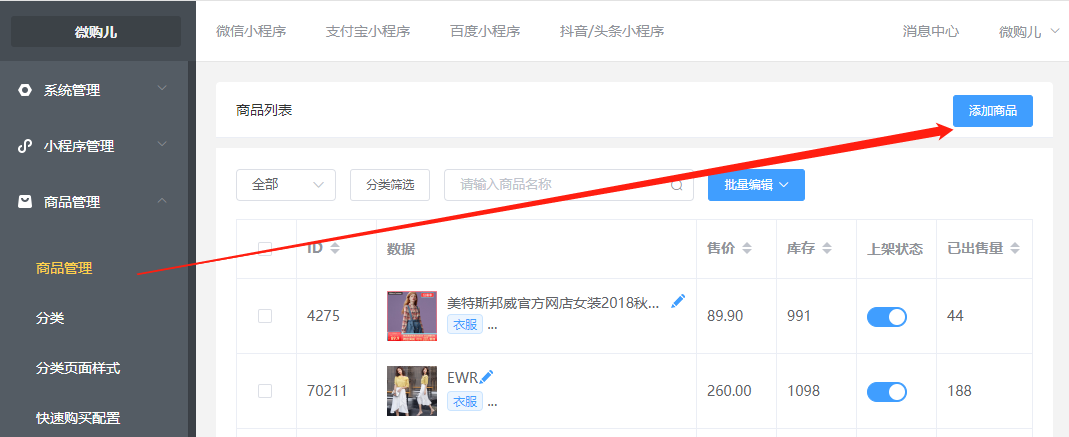
Task: Click the 上架状态 column header
Action: coord(895,250)
